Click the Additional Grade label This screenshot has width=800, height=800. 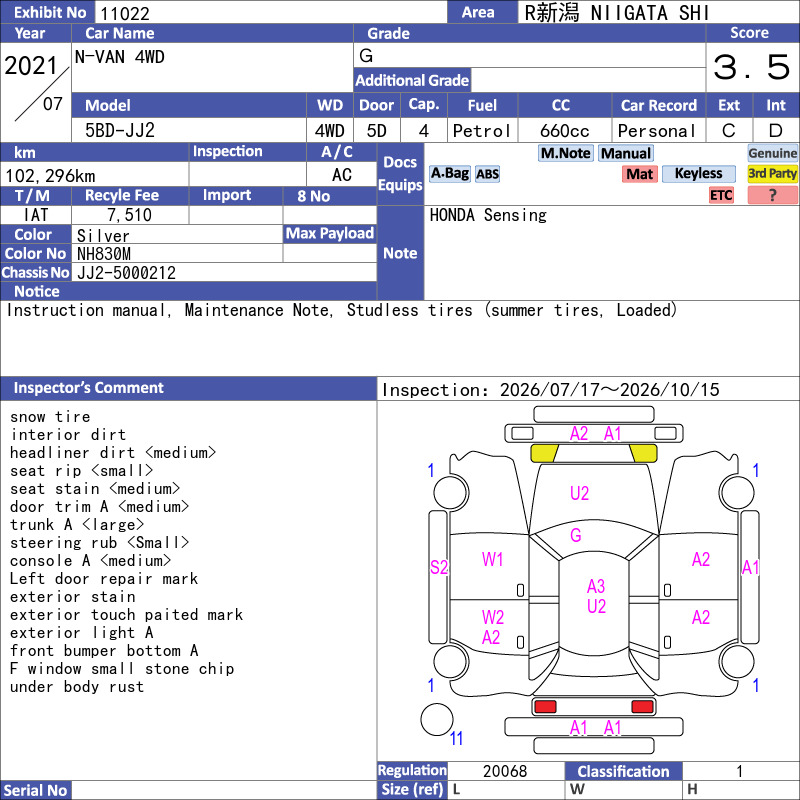point(412,80)
